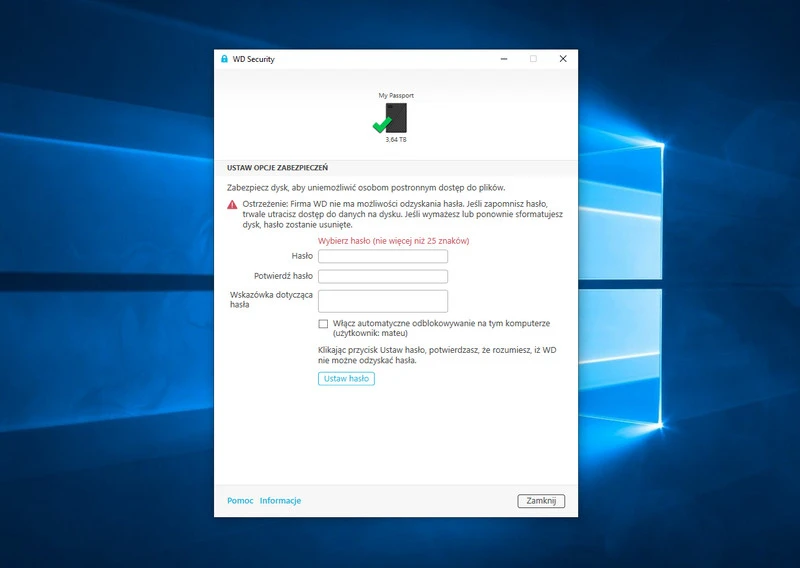
Task: Click the 'Włącz automatyczne odblokowywanie' checkbox label
Action: 441,324
